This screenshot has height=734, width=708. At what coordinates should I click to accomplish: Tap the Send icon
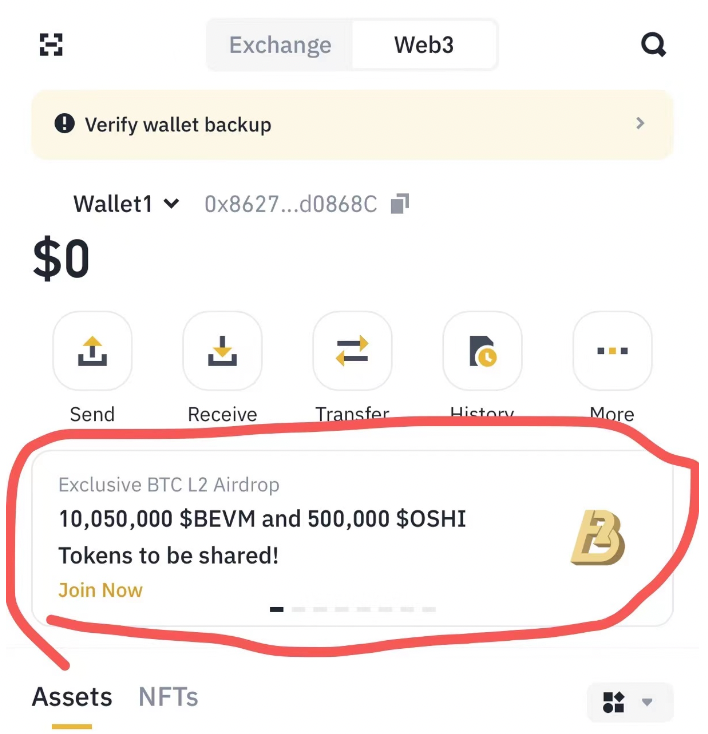coord(92,351)
